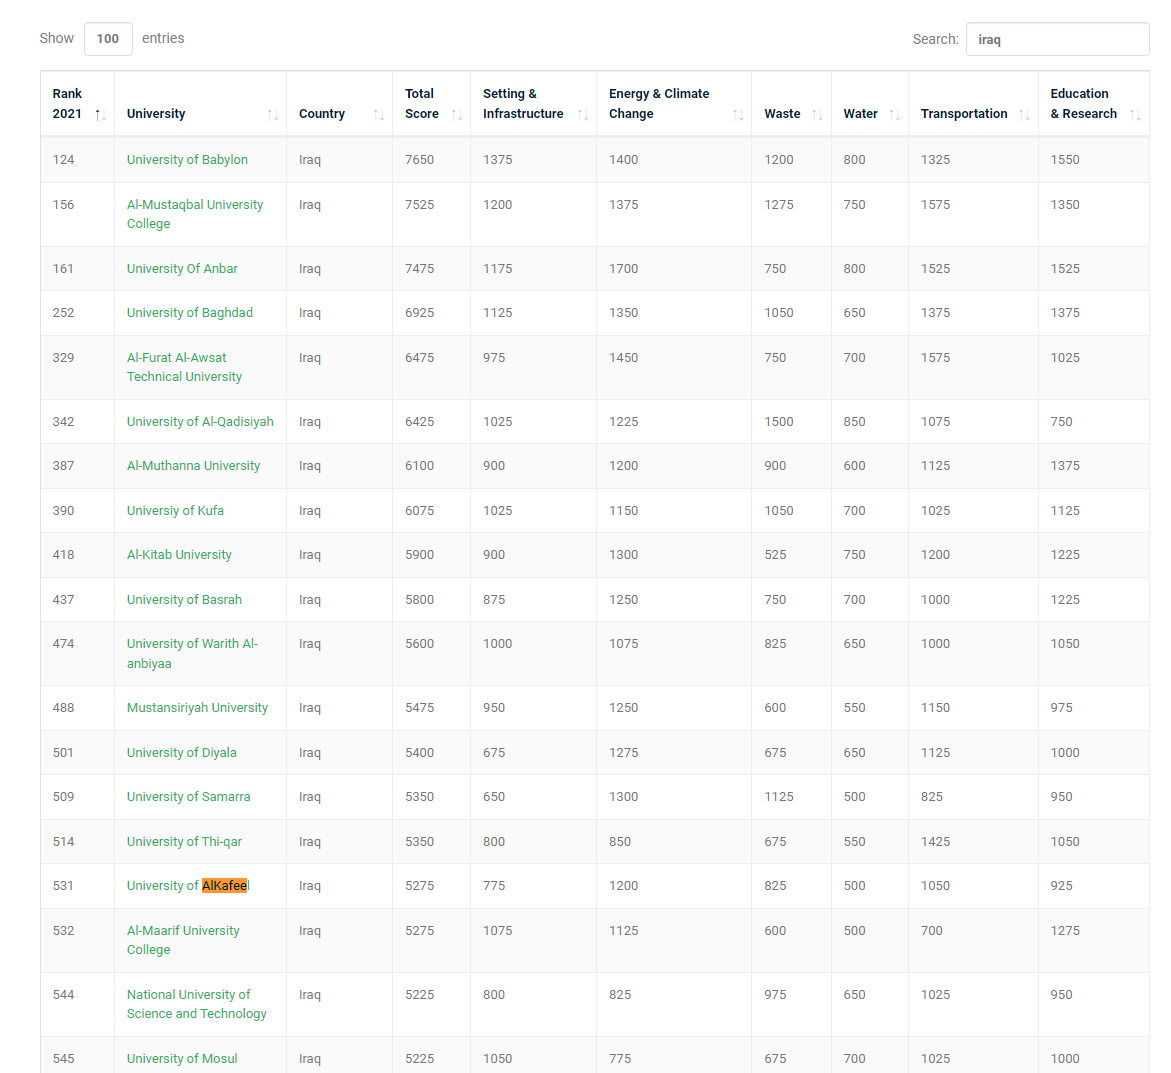Open University of Babylon link
This screenshot has width=1171, height=1073.
[x=187, y=160]
